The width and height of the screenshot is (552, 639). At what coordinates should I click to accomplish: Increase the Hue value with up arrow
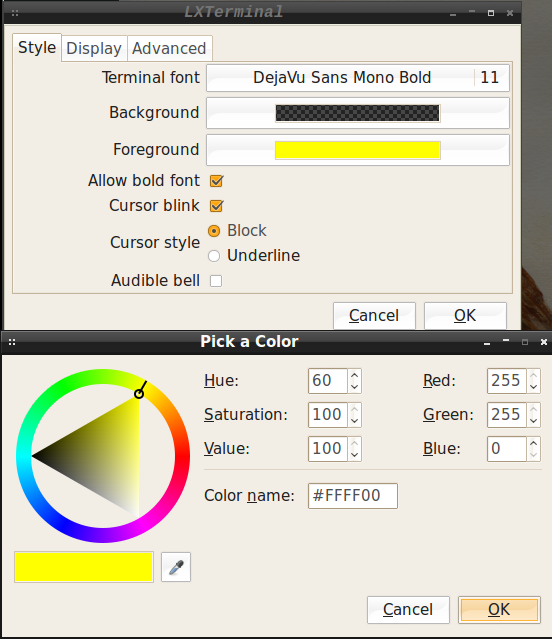(x=354, y=376)
